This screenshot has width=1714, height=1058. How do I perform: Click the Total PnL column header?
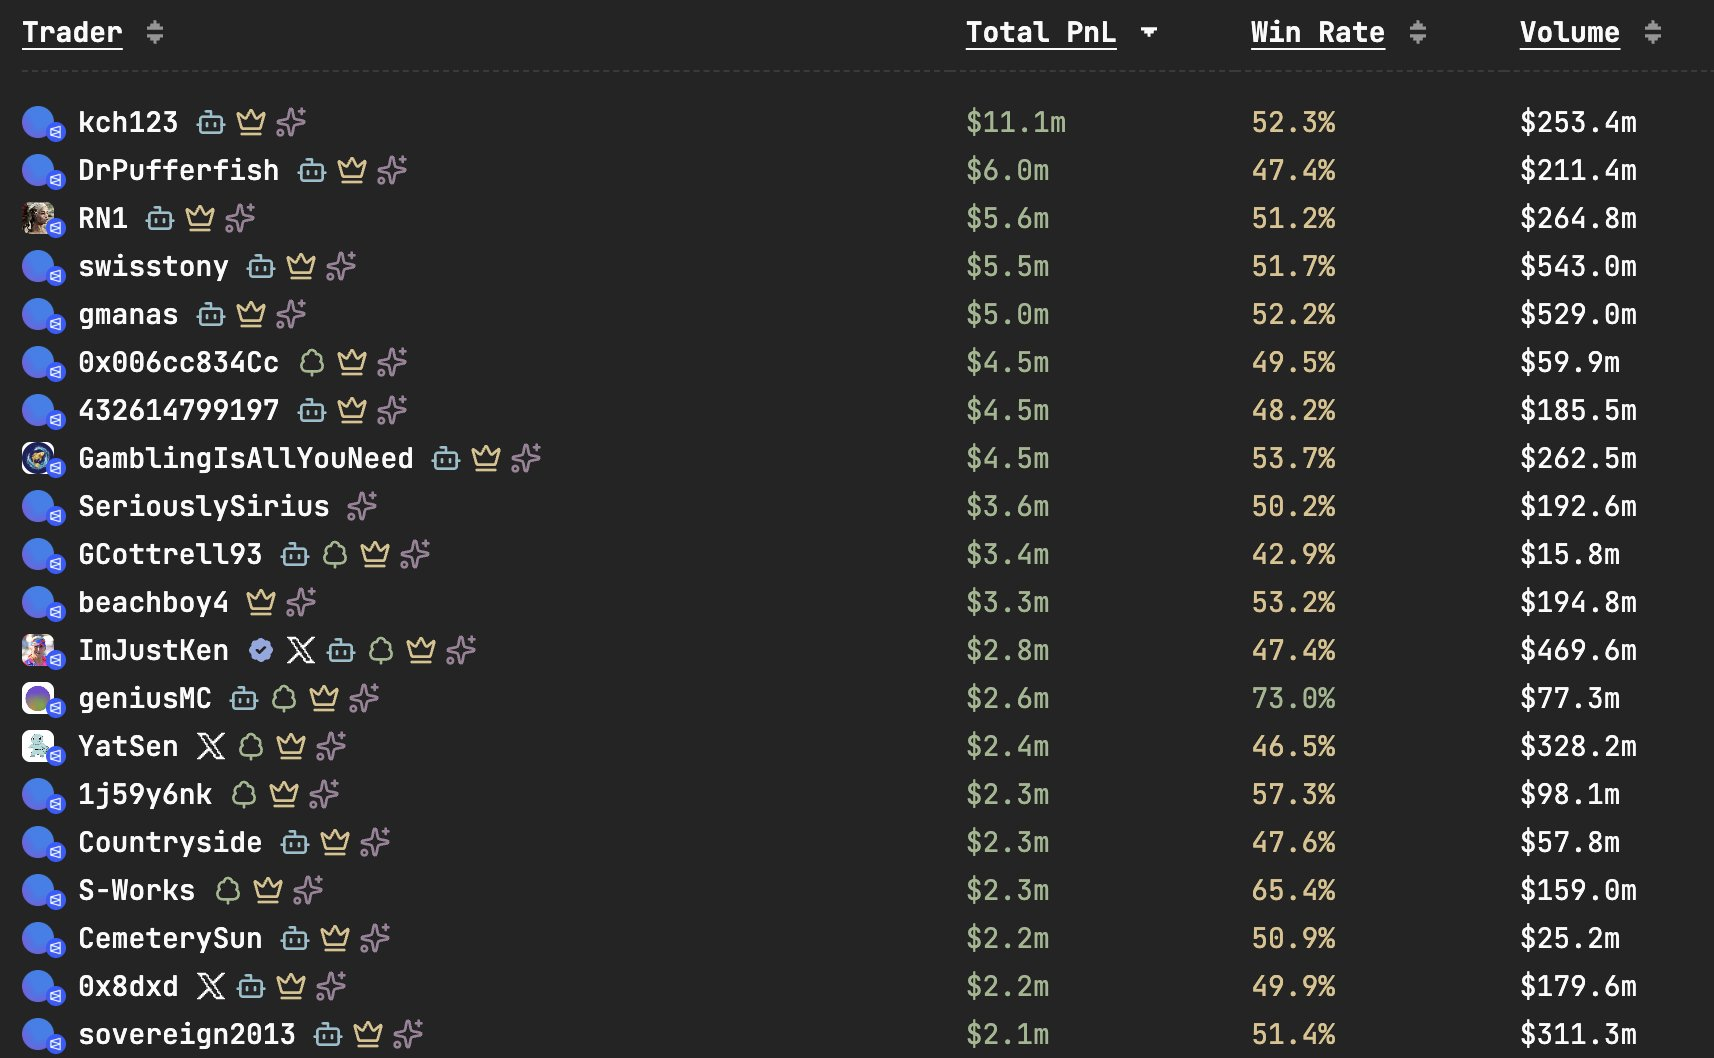click(x=1040, y=33)
